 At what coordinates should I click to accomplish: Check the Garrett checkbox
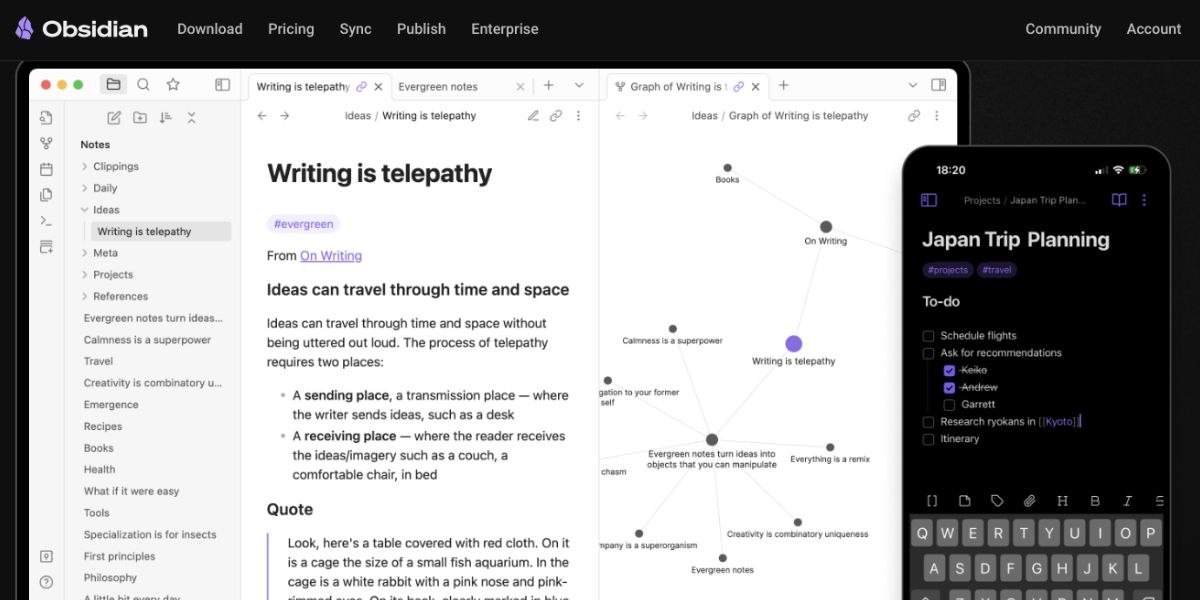949,404
